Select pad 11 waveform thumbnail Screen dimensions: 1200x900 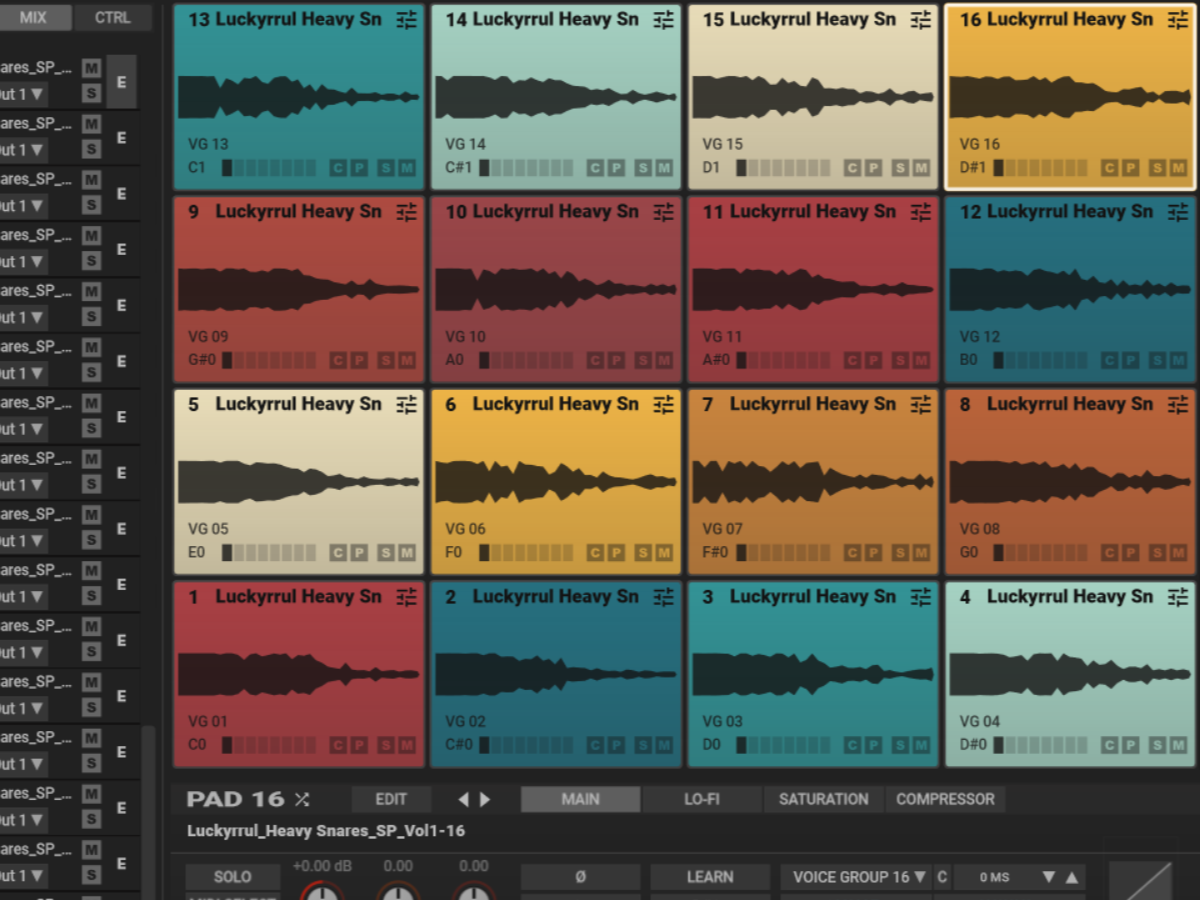(x=813, y=289)
